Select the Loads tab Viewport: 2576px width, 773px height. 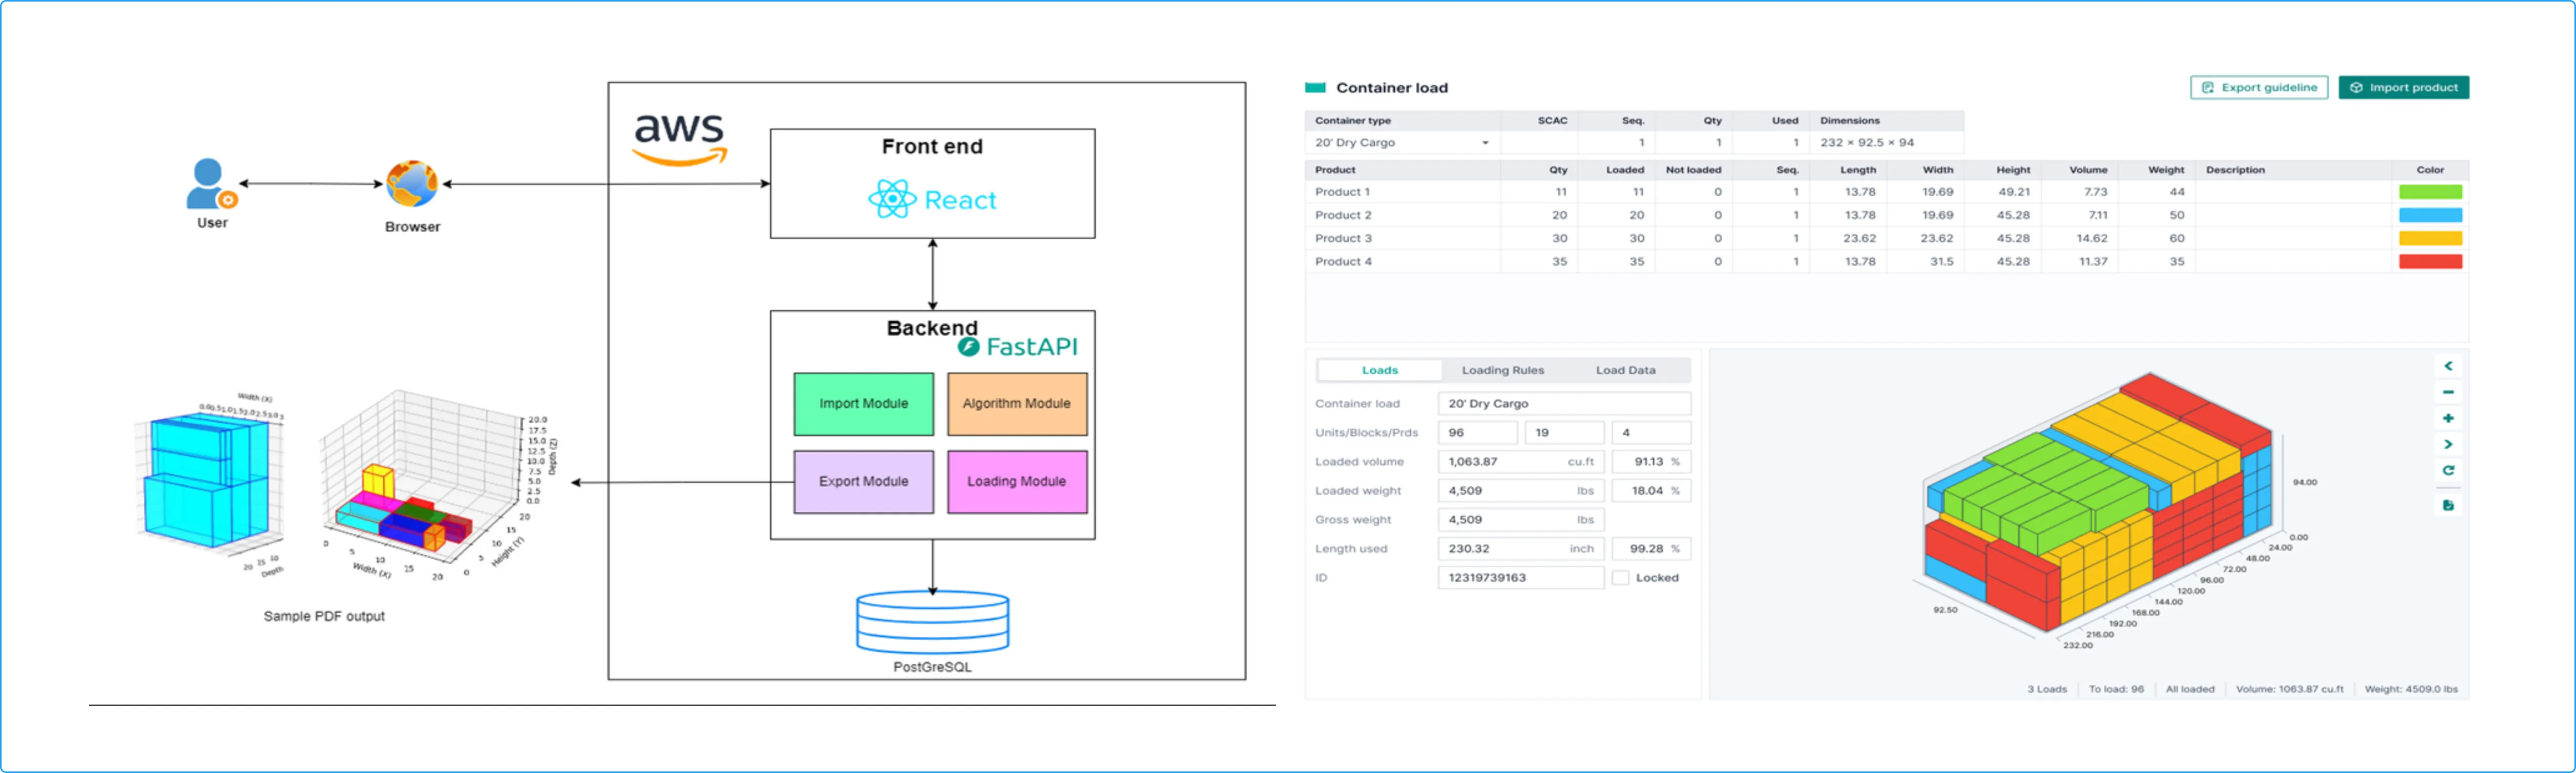(1379, 370)
